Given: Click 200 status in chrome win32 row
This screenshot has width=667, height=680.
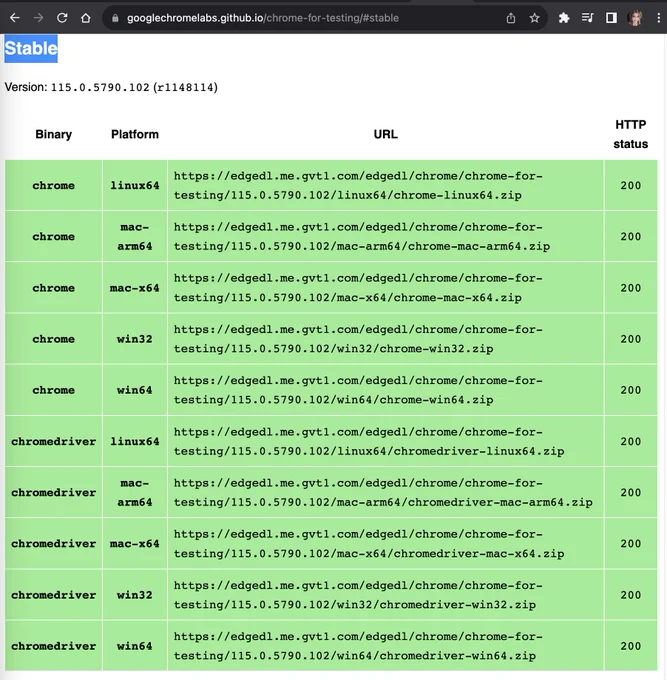Looking at the screenshot, I should [631, 339].
